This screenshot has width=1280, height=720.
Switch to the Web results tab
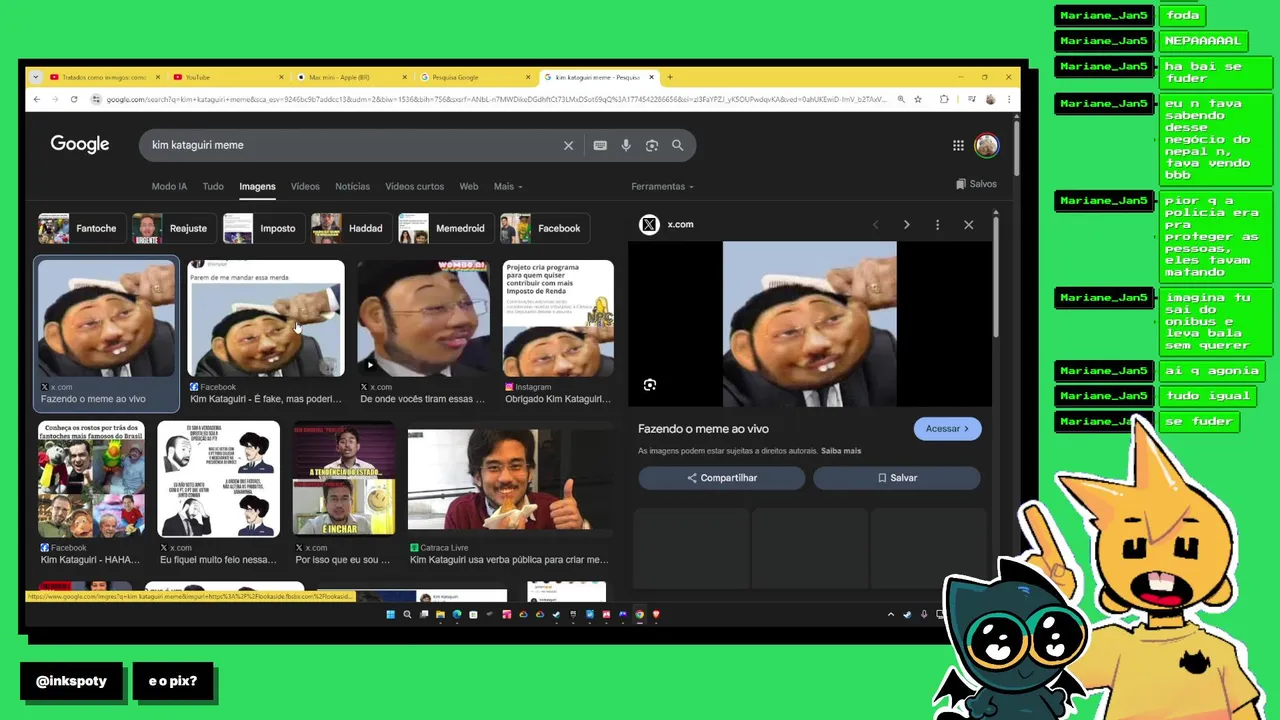[468, 186]
